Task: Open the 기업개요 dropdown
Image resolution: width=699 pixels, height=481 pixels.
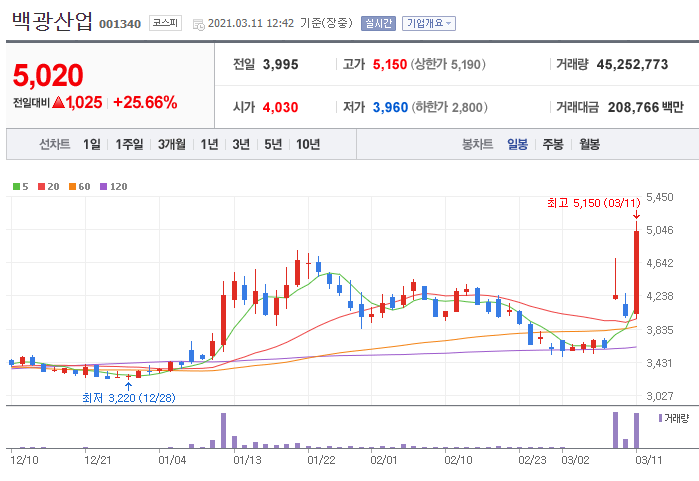Action: tap(428, 23)
